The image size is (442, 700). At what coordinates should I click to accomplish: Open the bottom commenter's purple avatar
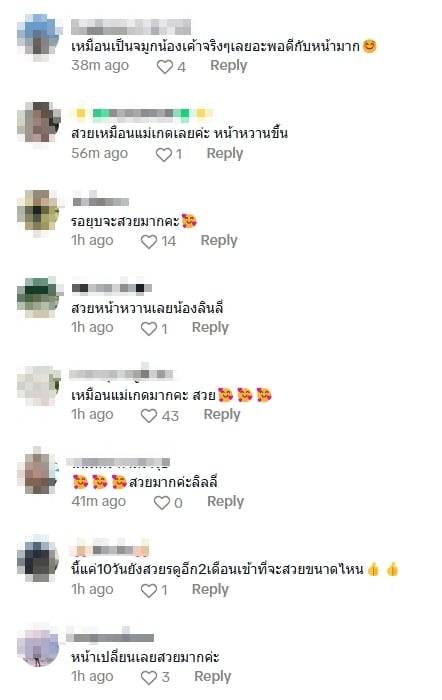coord(38,646)
